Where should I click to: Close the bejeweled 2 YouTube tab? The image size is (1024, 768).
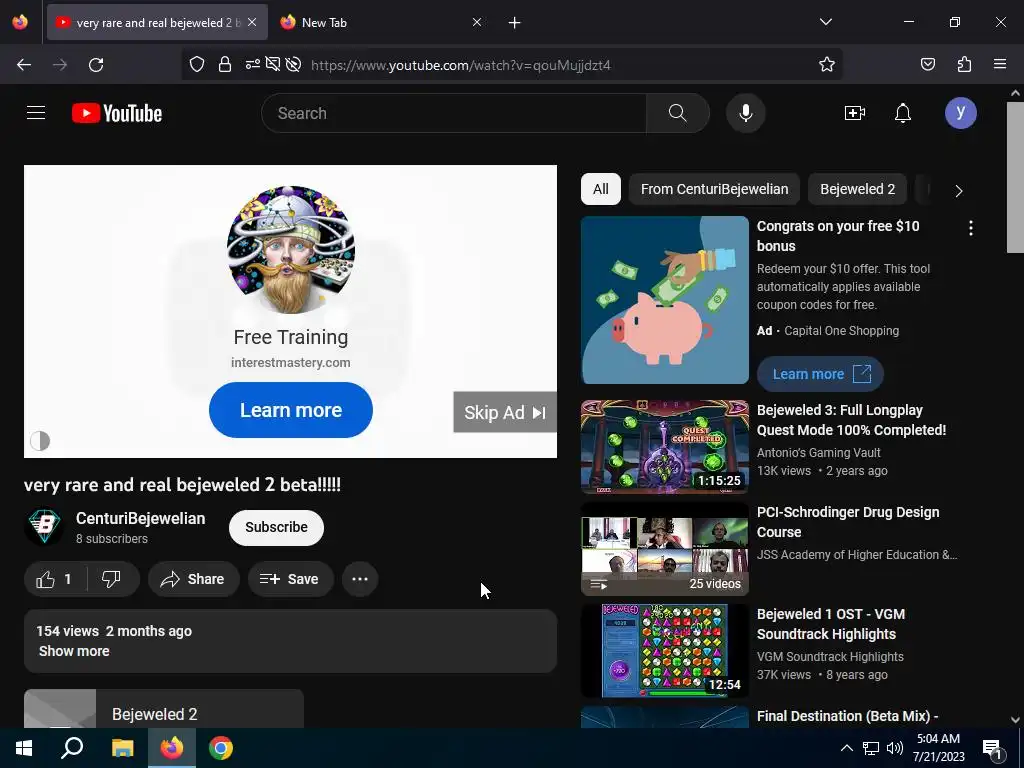(252, 22)
